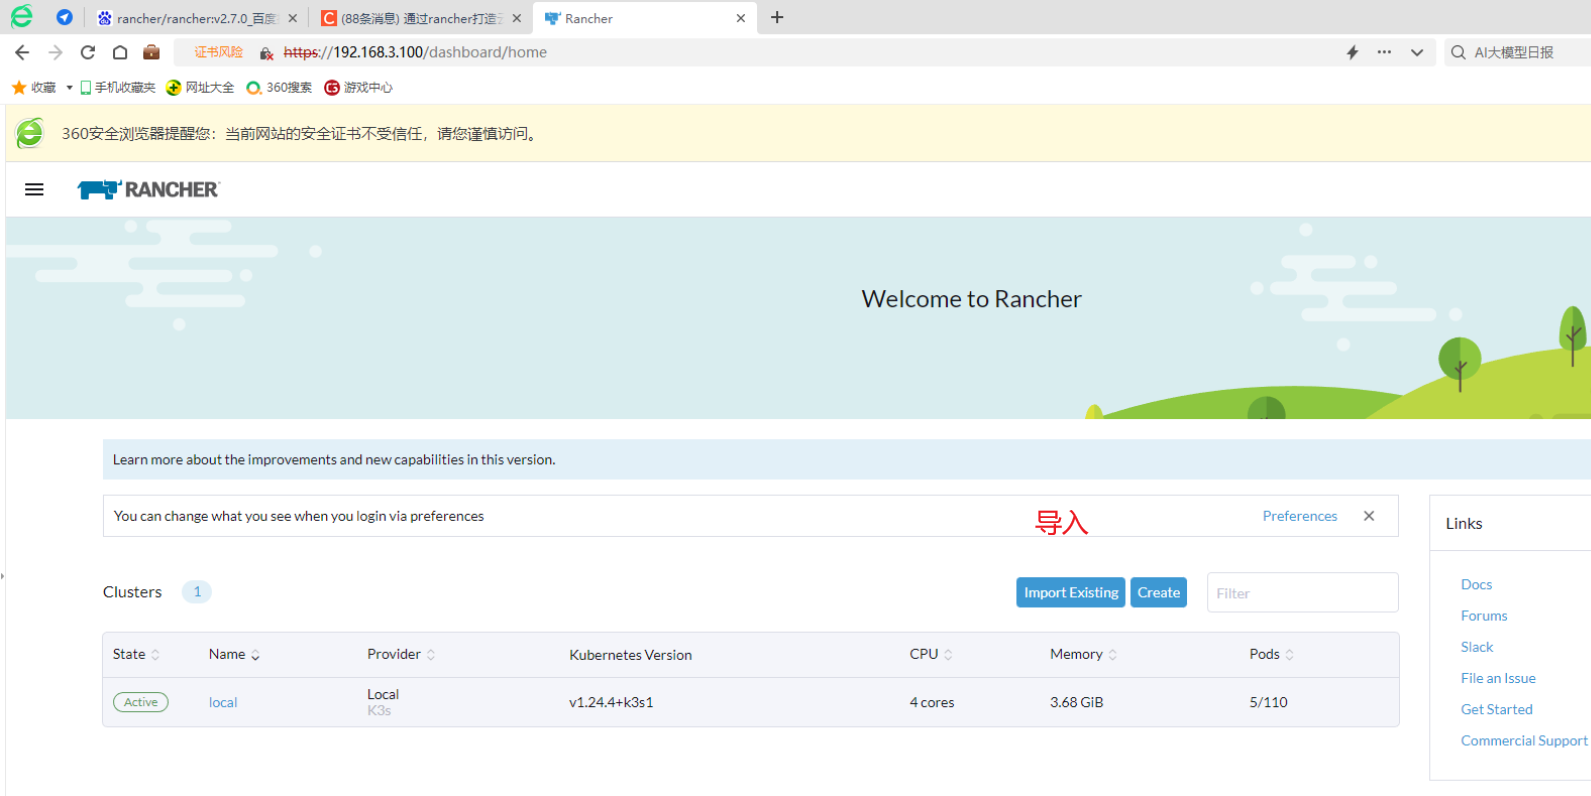Open the 游戏中心 bookmark
The image size is (1591, 796).
(x=358, y=88)
